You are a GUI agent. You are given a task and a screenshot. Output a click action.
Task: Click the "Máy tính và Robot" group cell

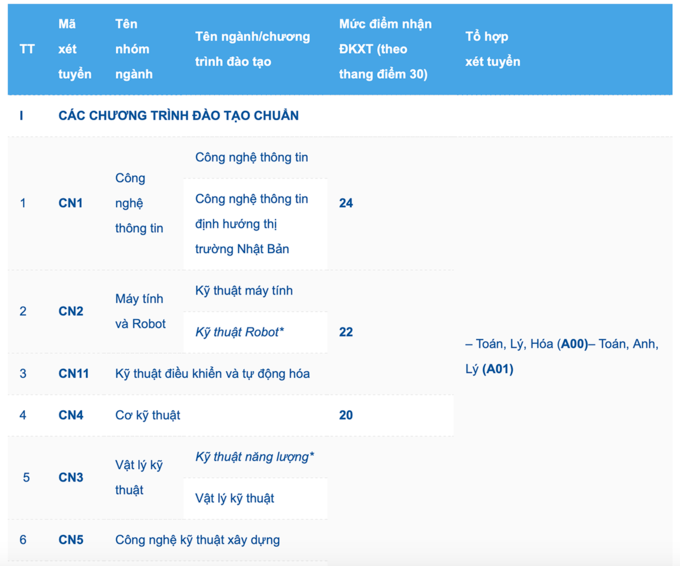140,311
